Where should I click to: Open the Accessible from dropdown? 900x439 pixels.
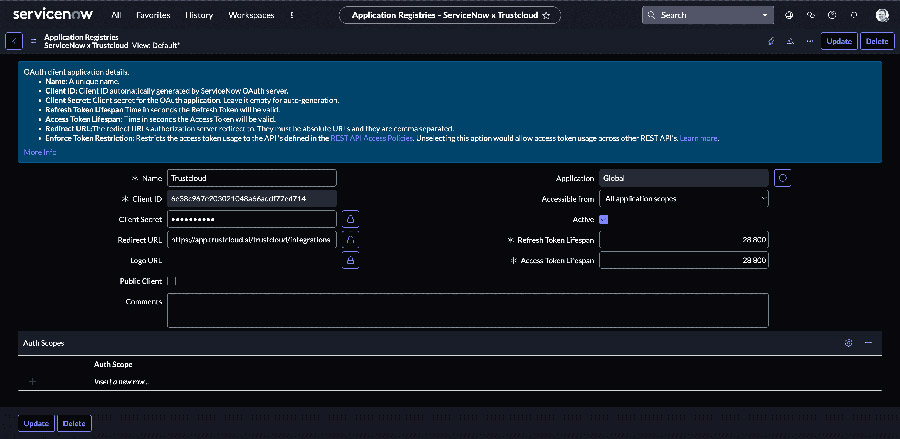coord(684,199)
